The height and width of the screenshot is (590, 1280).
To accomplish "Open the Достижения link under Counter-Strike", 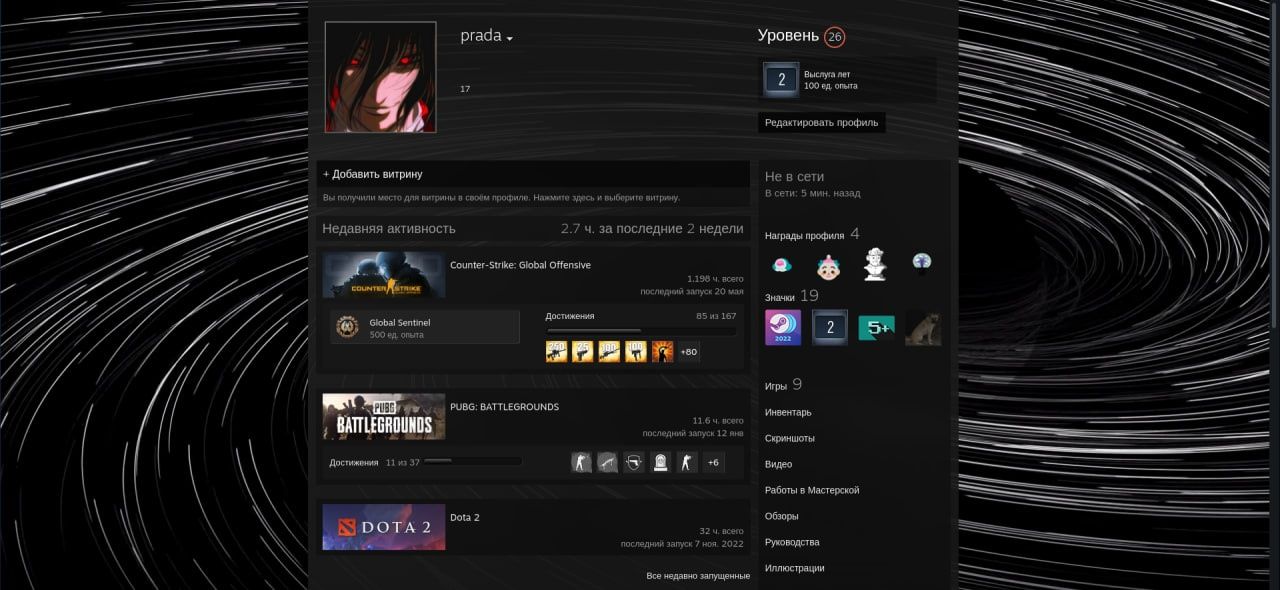I will point(570,316).
